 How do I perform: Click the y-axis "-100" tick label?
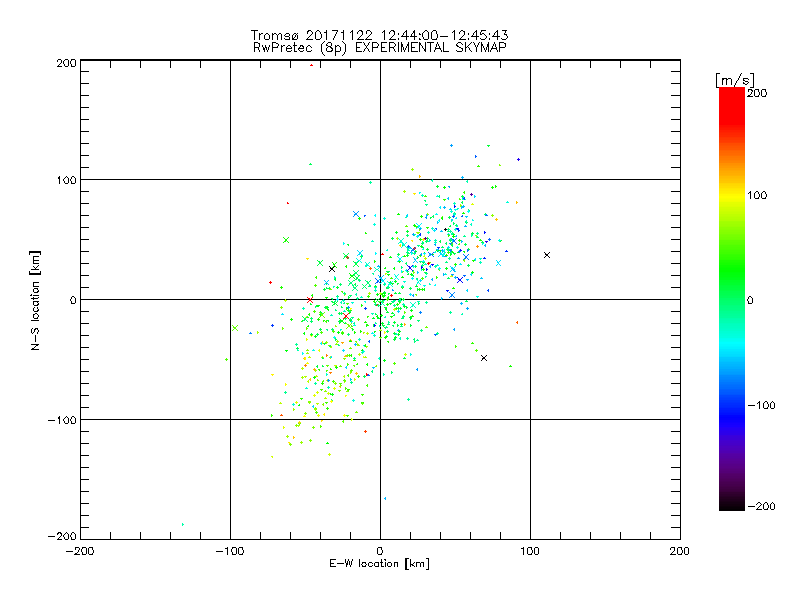(x=62, y=420)
